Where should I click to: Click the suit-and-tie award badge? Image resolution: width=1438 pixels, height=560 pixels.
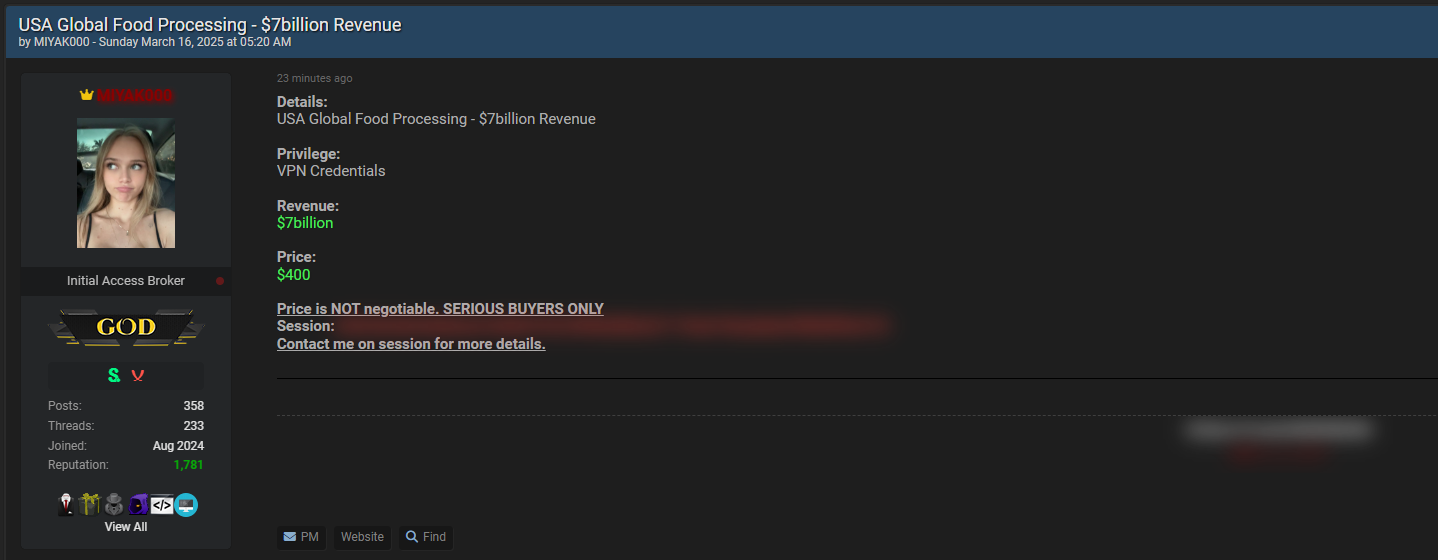click(x=66, y=505)
